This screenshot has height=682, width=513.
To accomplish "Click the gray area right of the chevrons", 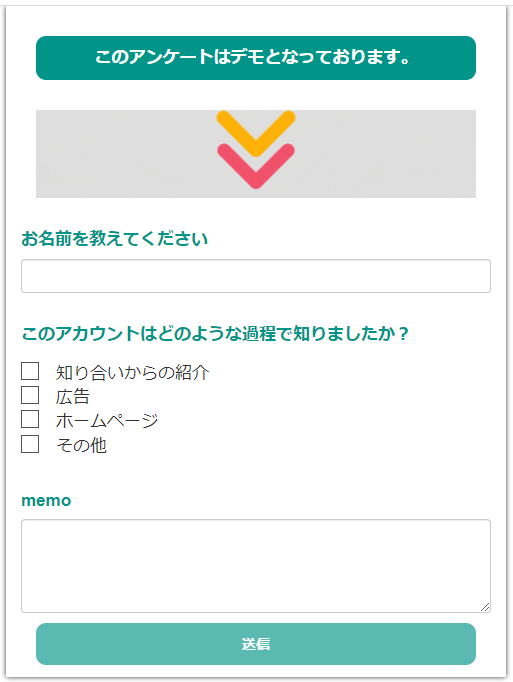I will tap(386, 154).
